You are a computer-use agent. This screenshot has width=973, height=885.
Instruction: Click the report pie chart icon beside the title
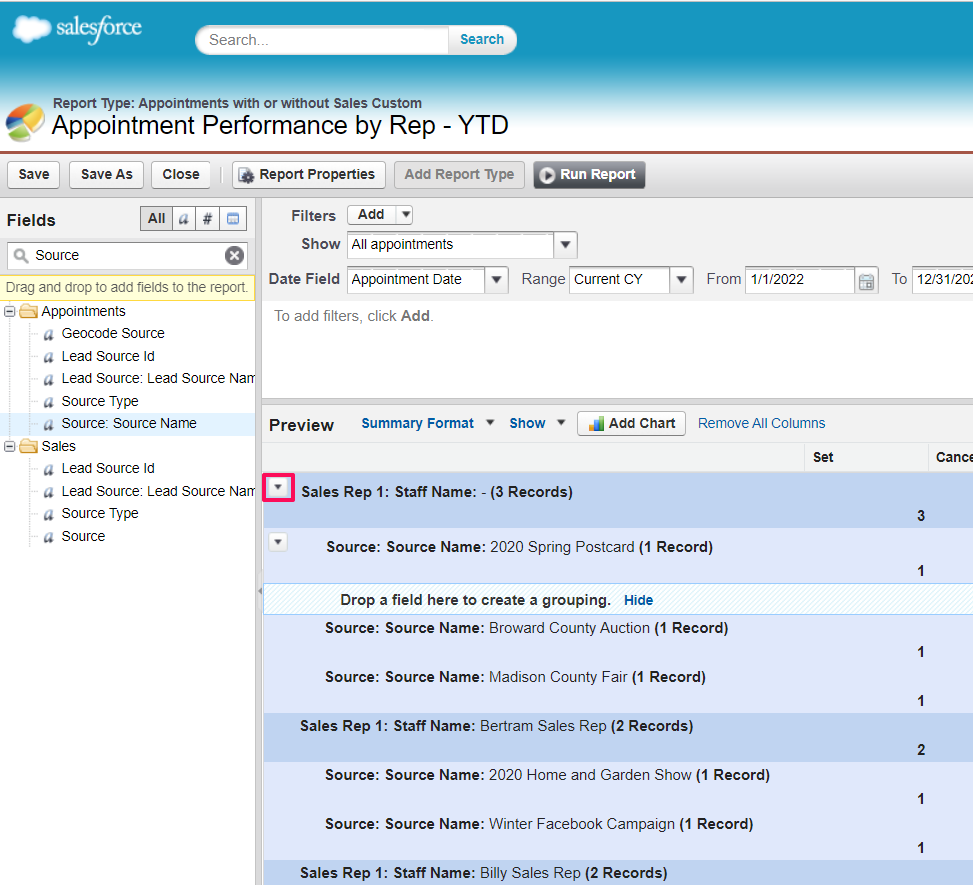pos(25,122)
